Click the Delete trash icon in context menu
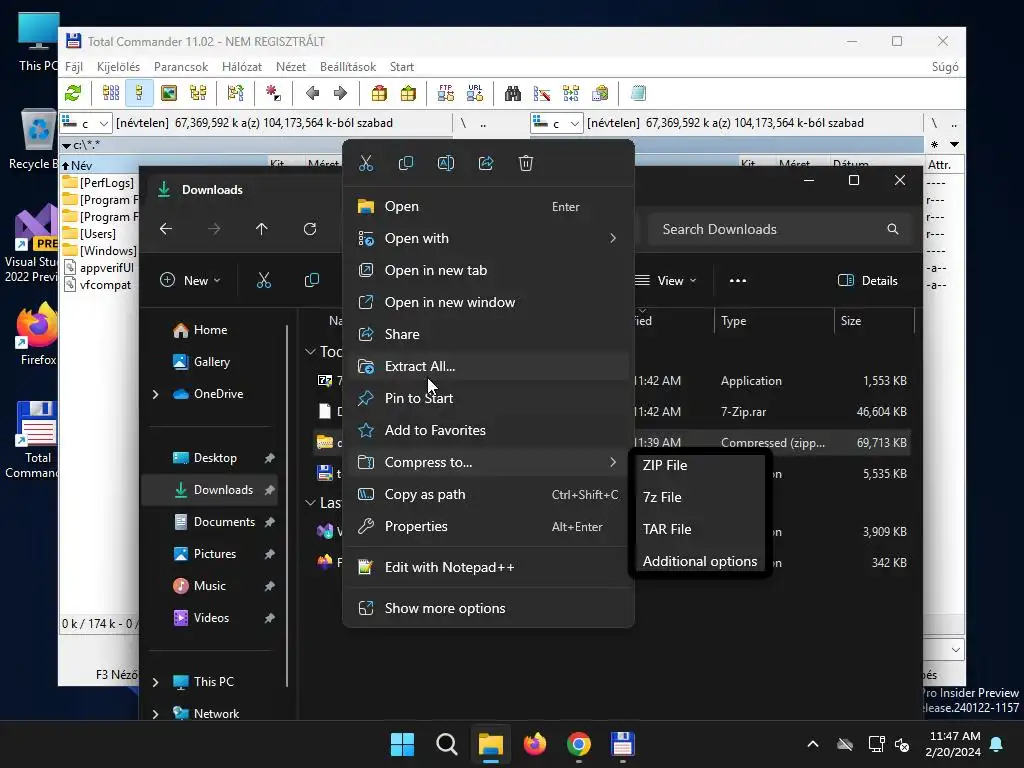This screenshot has width=1024, height=768. click(x=526, y=163)
